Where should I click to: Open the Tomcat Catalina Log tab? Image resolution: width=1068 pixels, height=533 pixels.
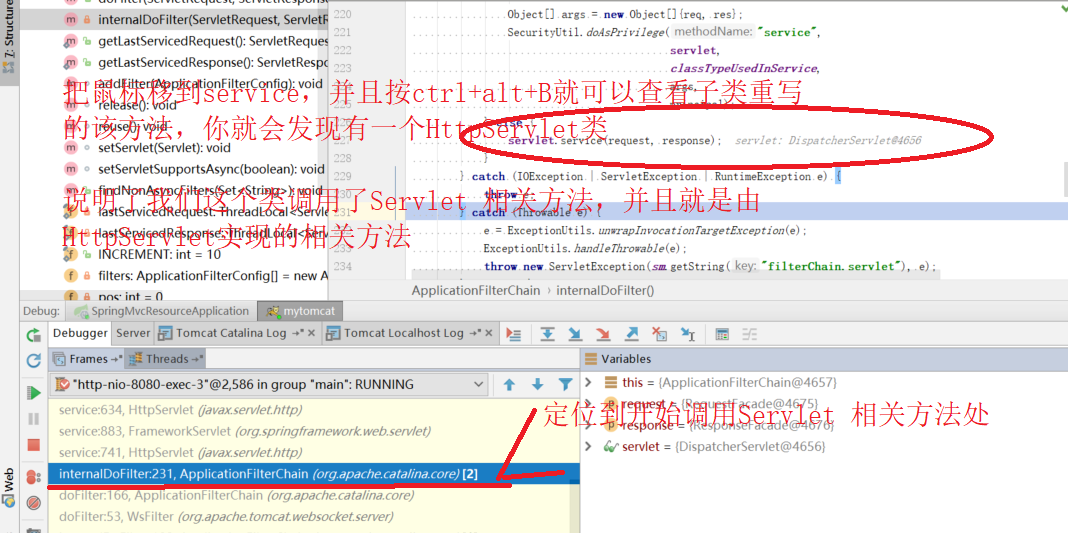tap(237, 333)
